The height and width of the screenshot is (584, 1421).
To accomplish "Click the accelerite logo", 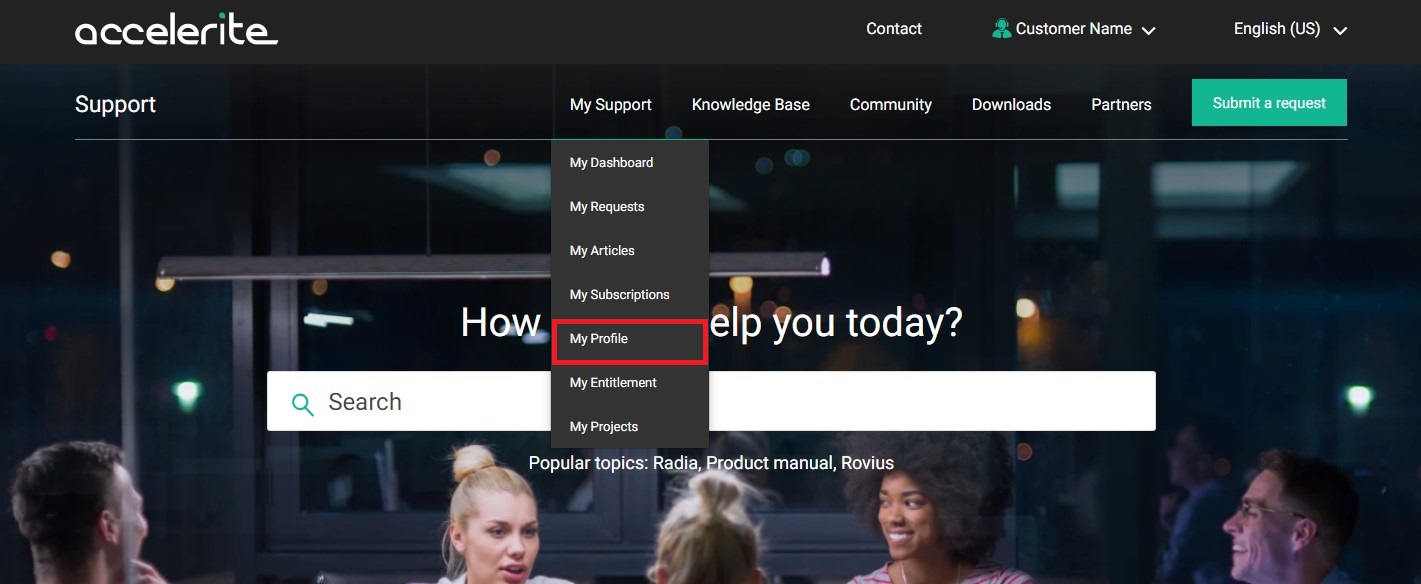I will click(x=176, y=30).
